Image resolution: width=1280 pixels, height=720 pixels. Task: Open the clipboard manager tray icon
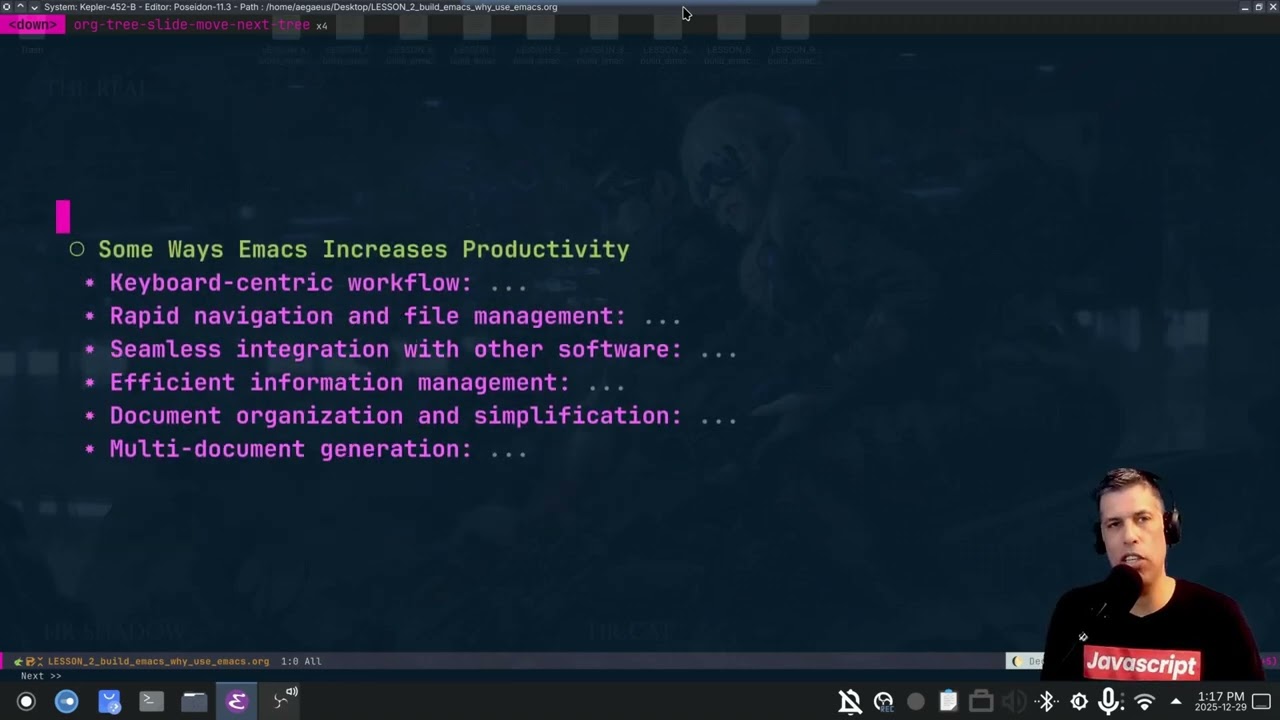pyautogui.click(x=948, y=701)
